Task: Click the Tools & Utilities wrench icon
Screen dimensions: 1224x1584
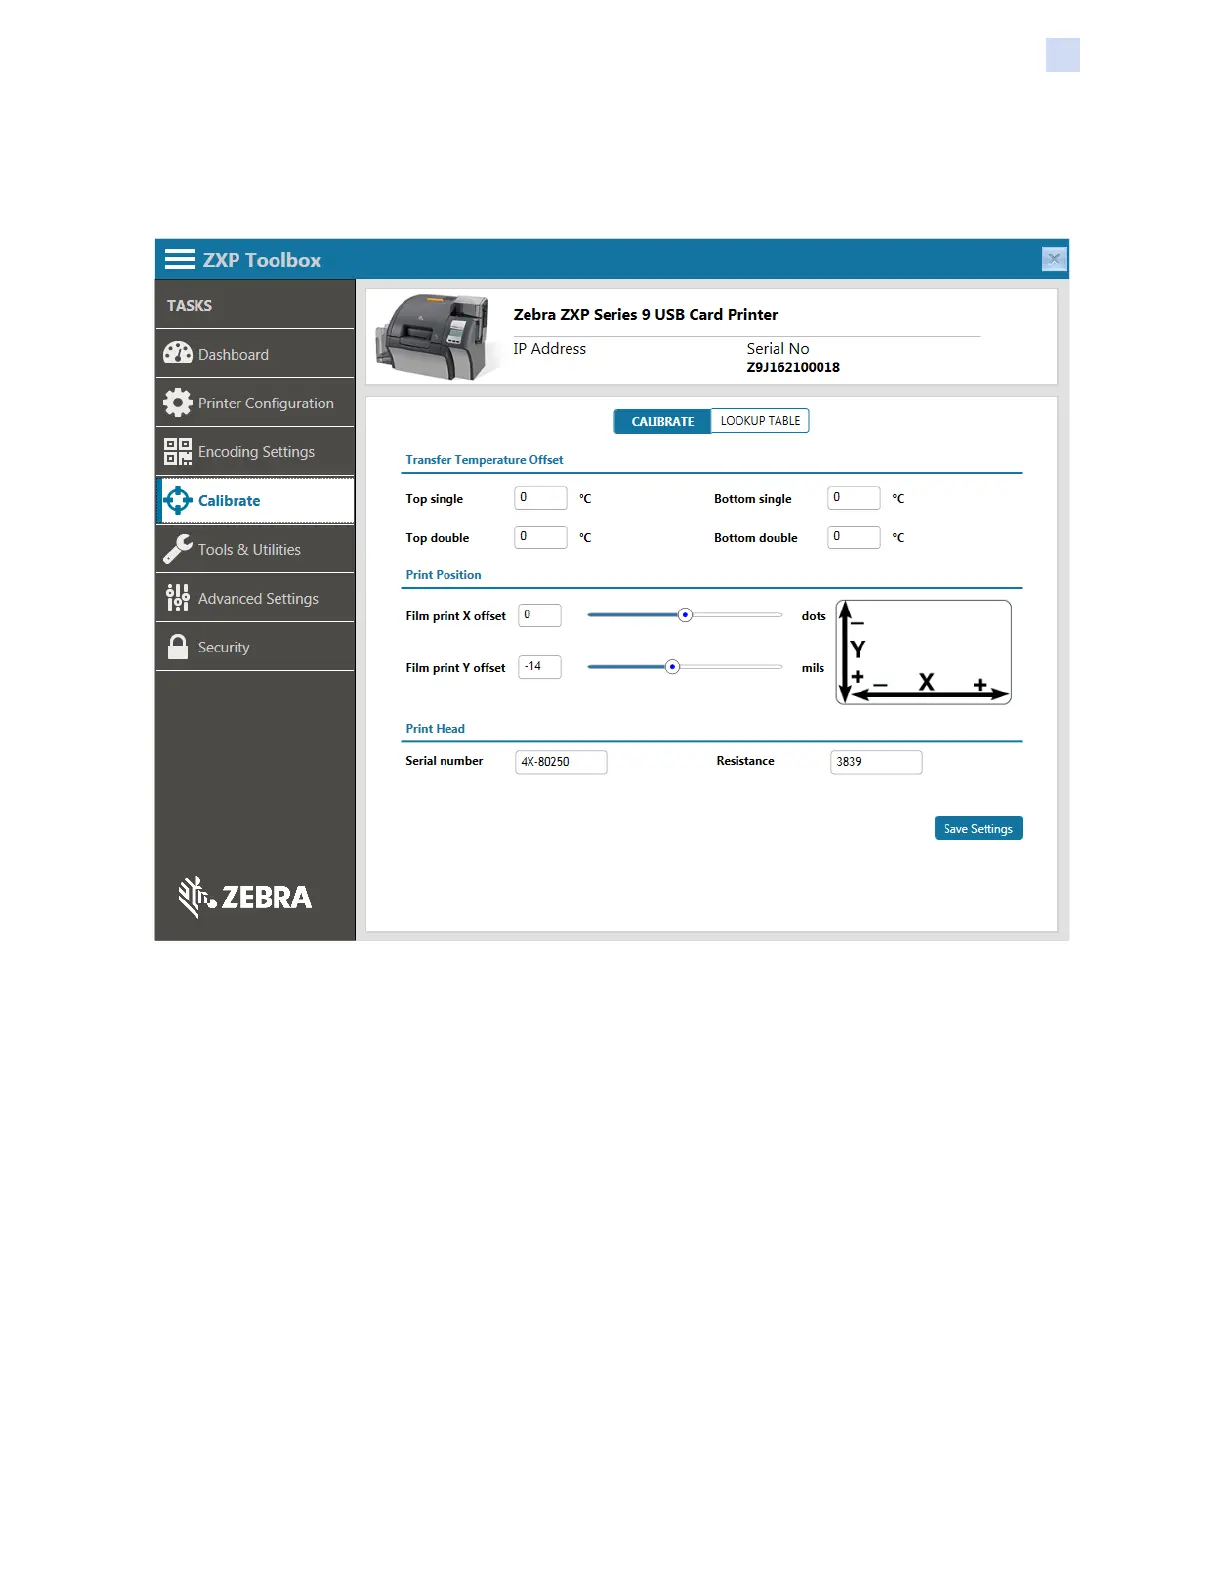Action: tap(178, 549)
